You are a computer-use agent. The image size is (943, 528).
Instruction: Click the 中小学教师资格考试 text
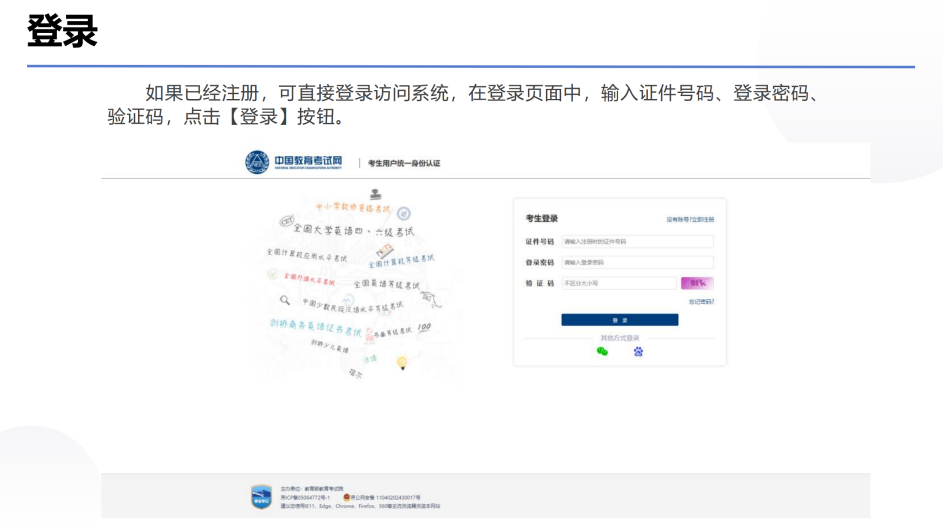(353, 207)
